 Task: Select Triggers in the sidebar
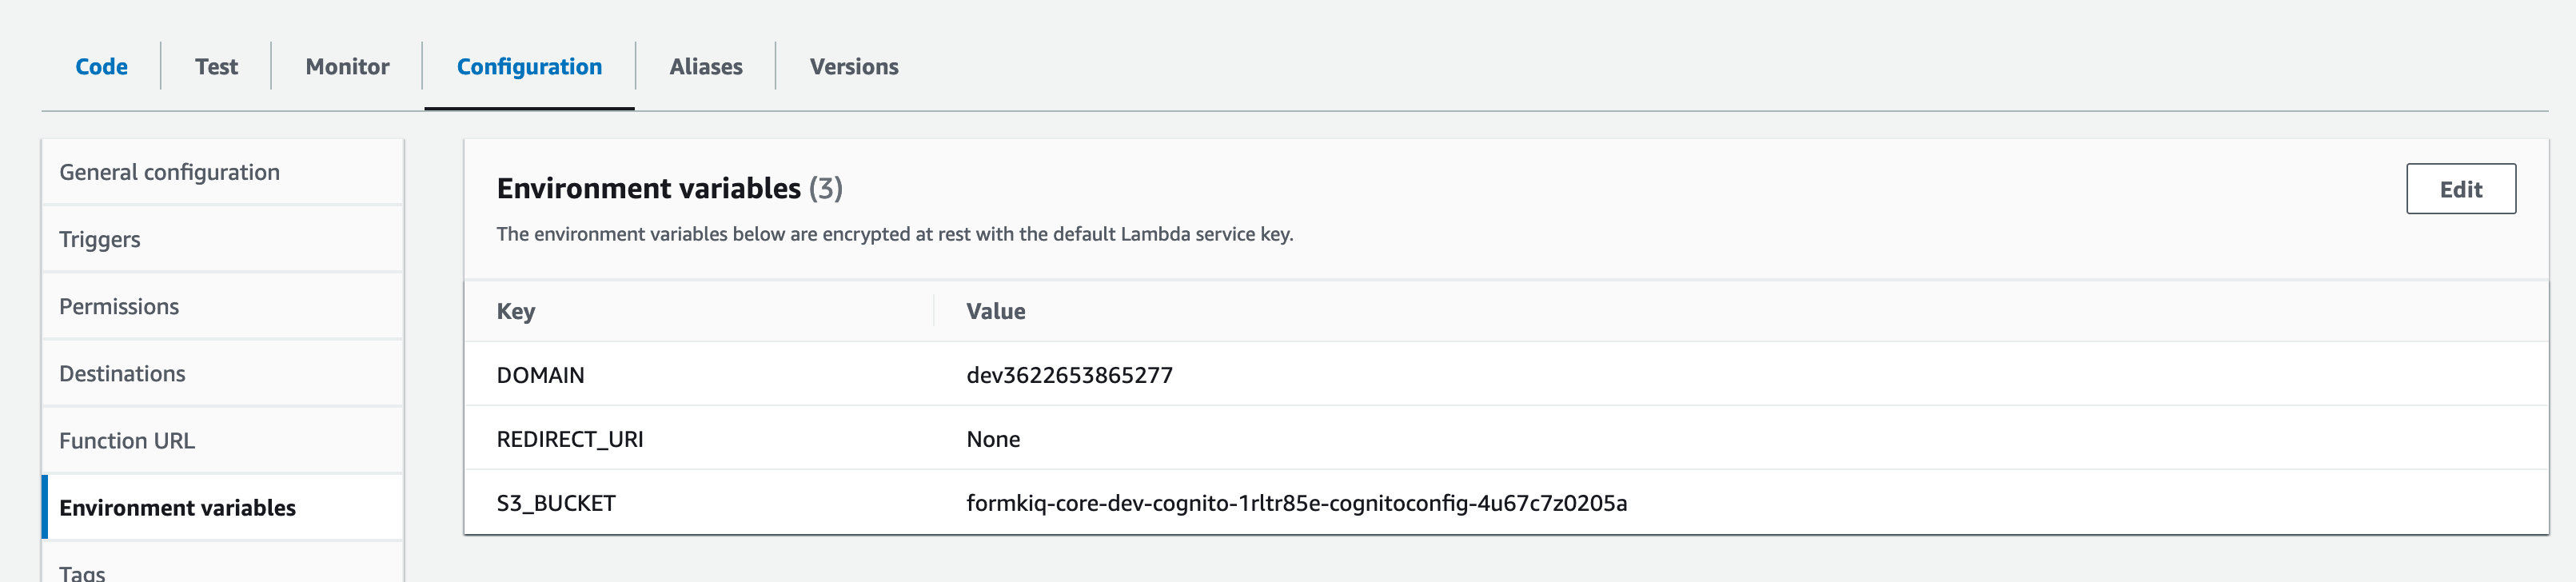[x=223, y=239]
